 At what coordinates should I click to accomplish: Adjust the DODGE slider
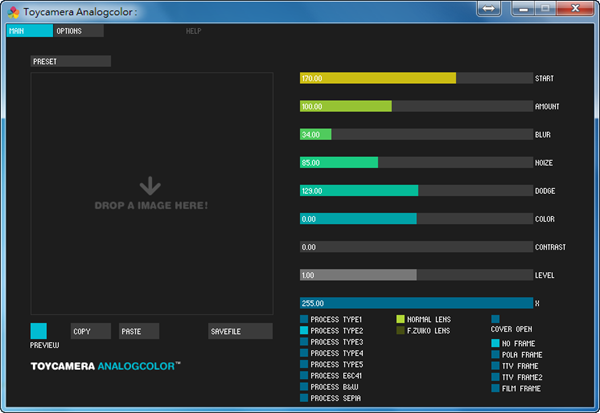coord(416,191)
